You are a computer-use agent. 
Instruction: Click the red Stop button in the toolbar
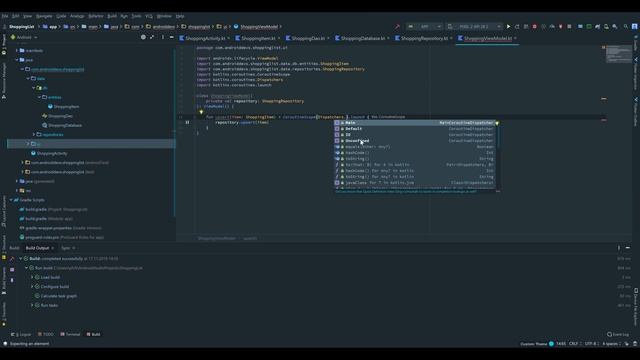tap(534, 27)
